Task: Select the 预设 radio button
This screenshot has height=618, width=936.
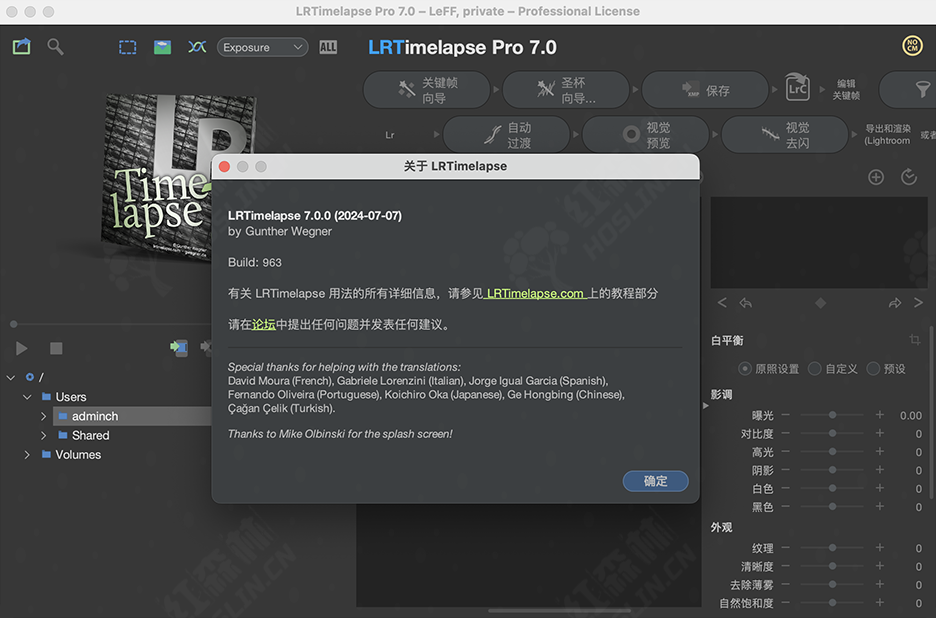Action: click(x=873, y=368)
